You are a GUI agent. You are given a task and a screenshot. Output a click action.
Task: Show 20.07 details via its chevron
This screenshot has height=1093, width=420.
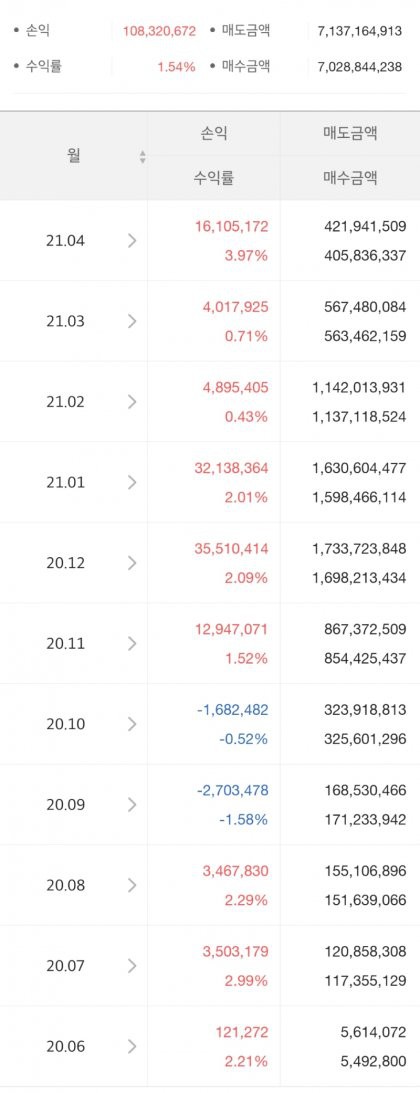[132, 965]
